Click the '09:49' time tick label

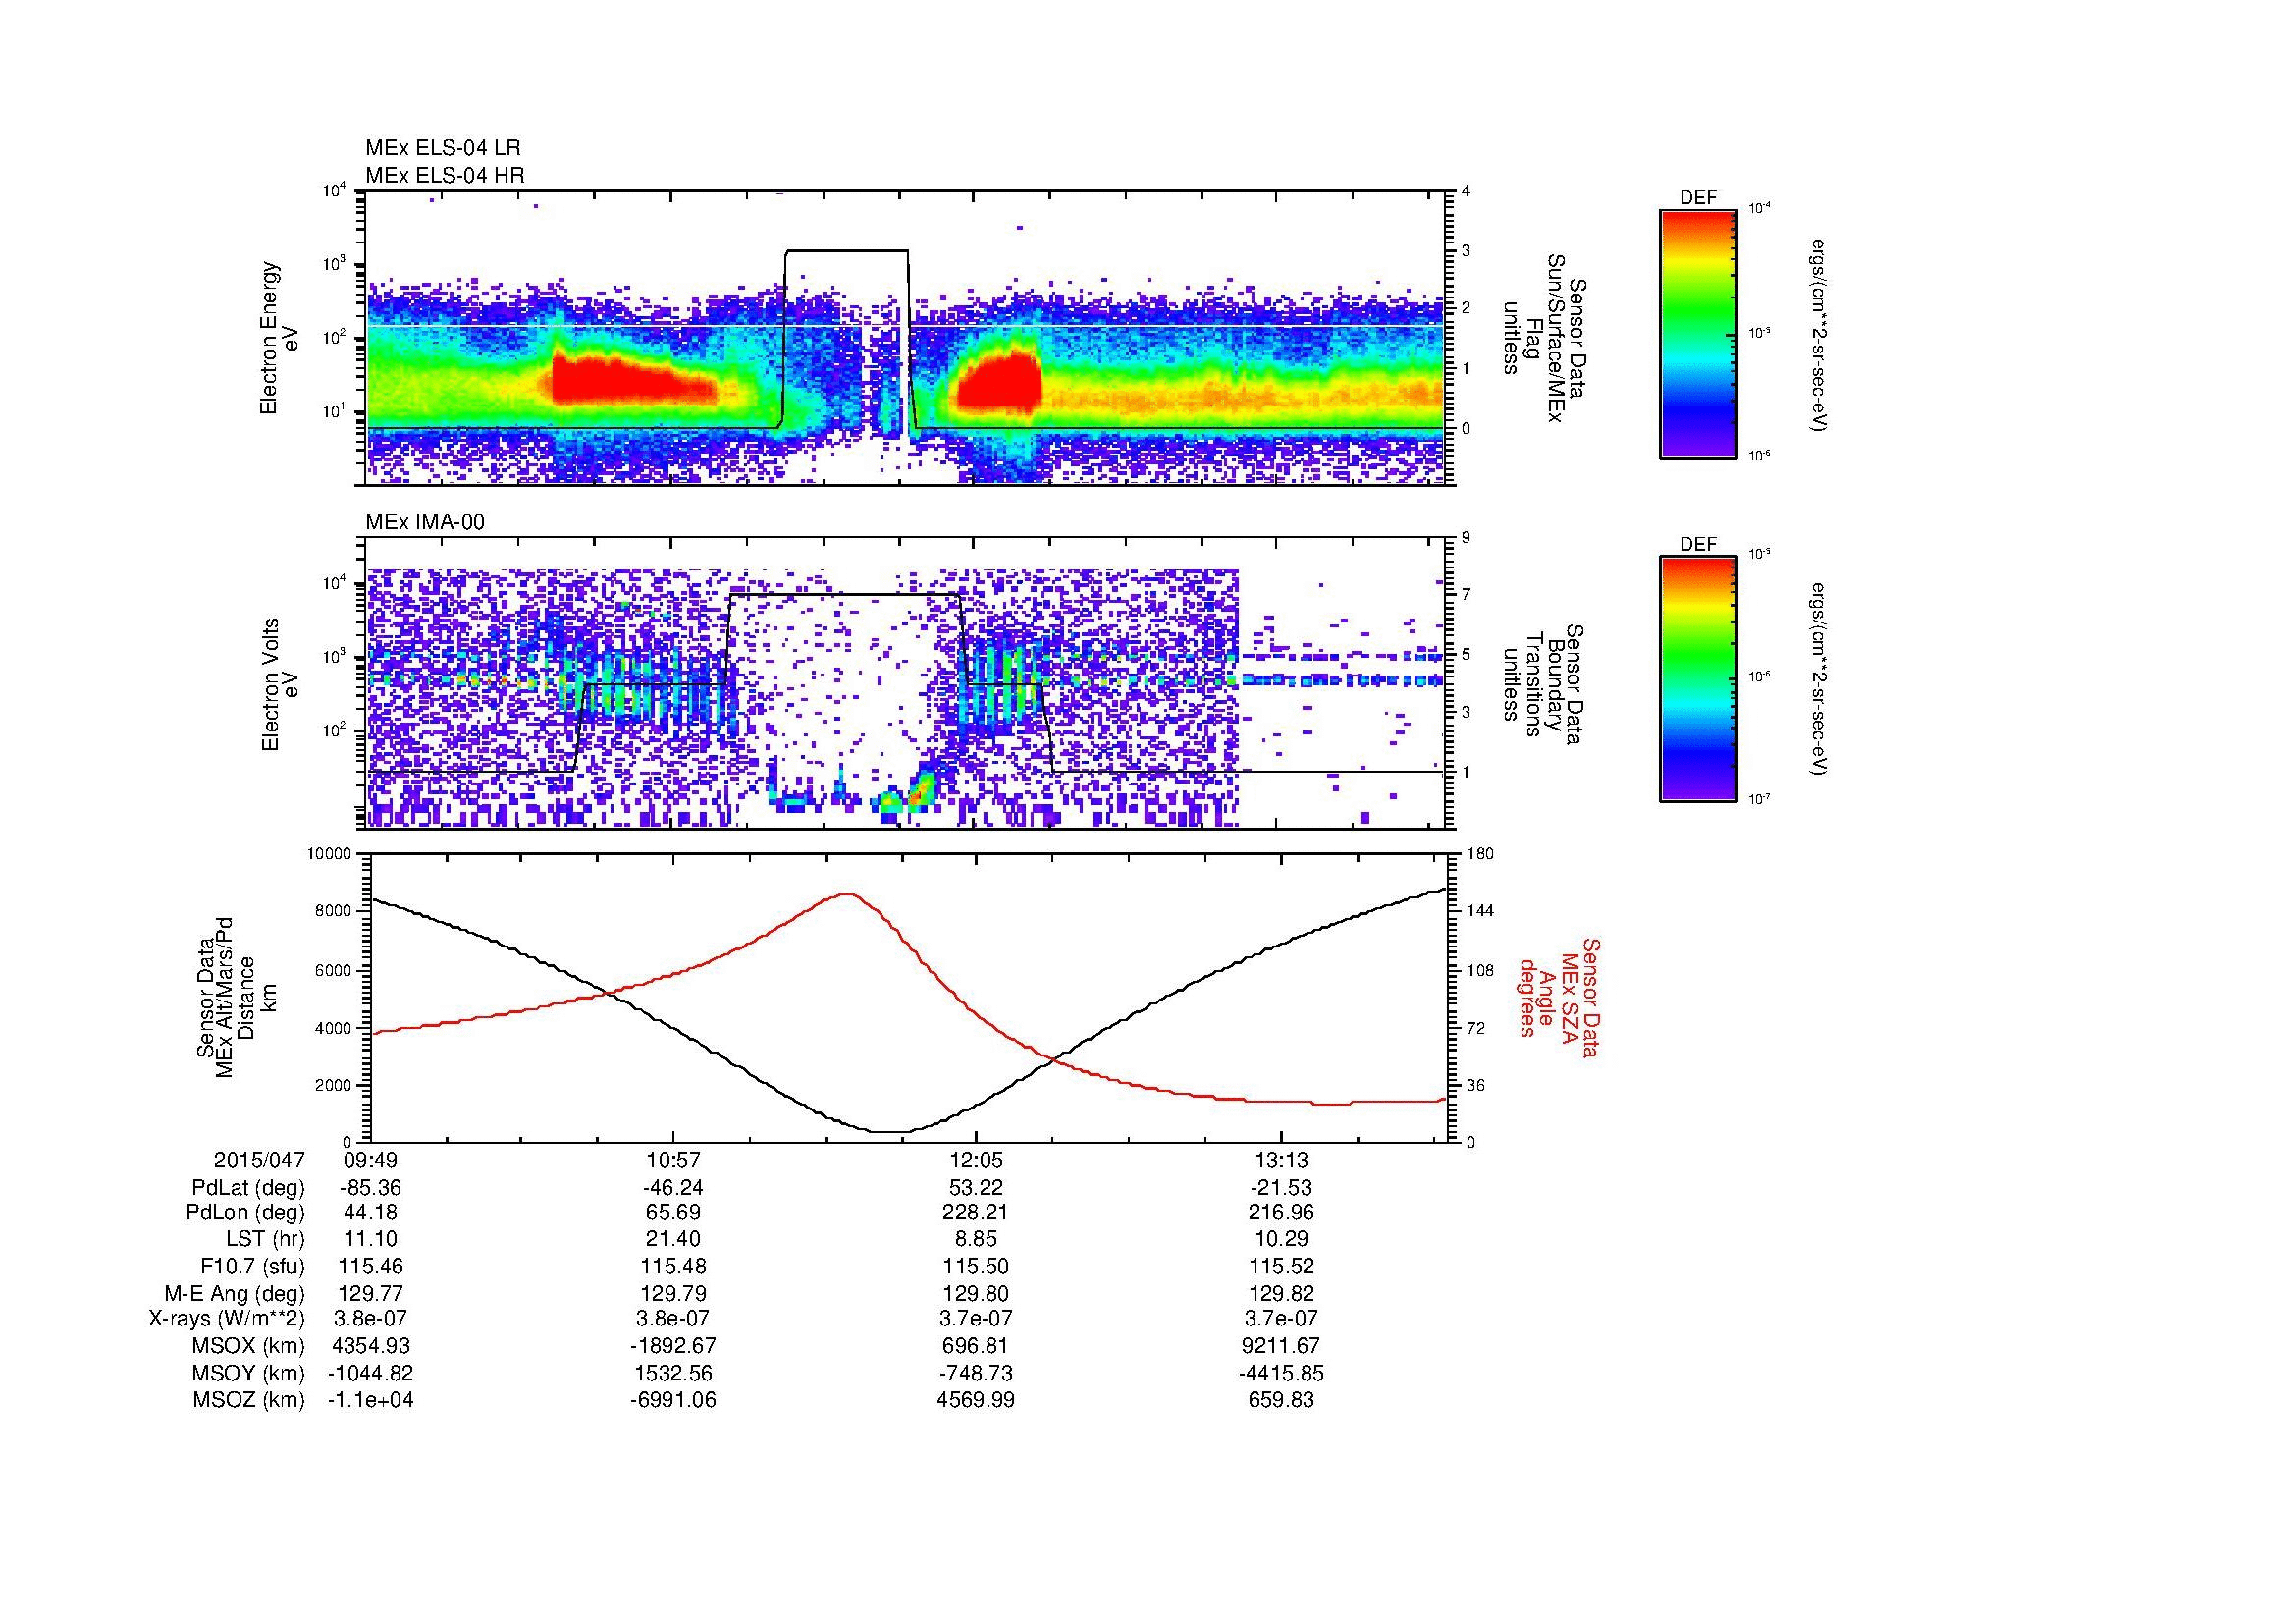(x=370, y=1161)
